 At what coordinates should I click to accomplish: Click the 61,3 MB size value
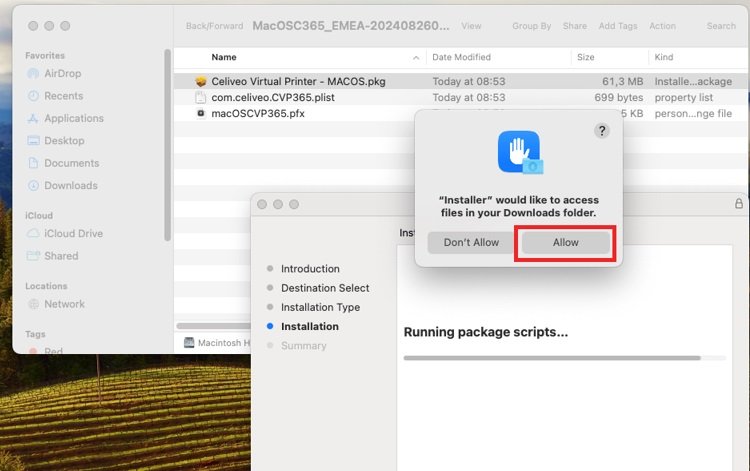click(622, 81)
